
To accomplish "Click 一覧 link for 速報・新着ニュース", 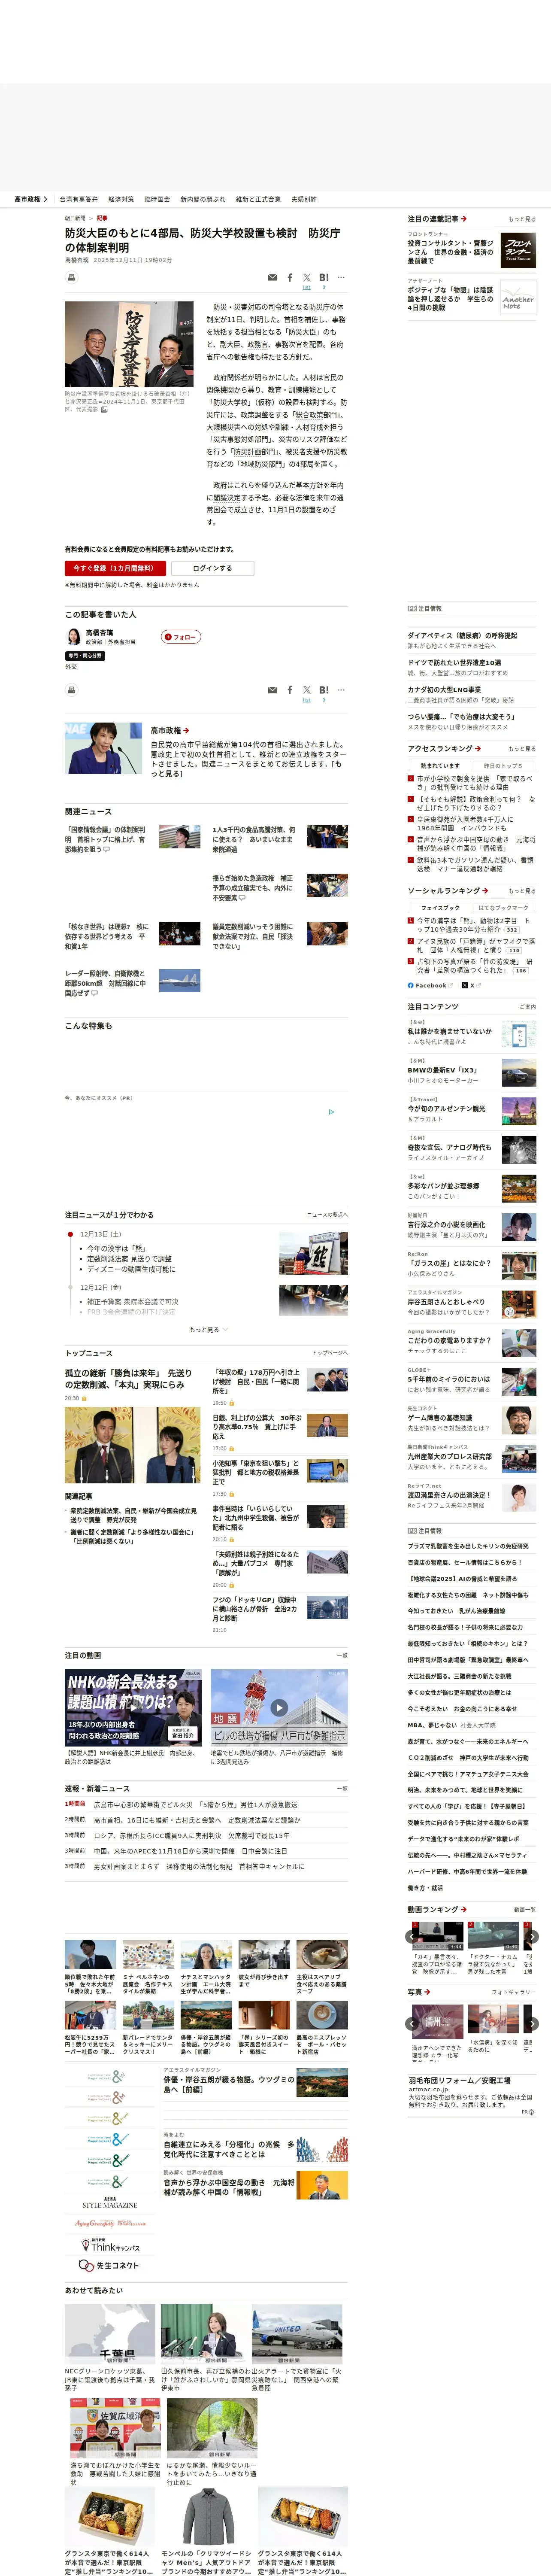I will [342, 1788].
